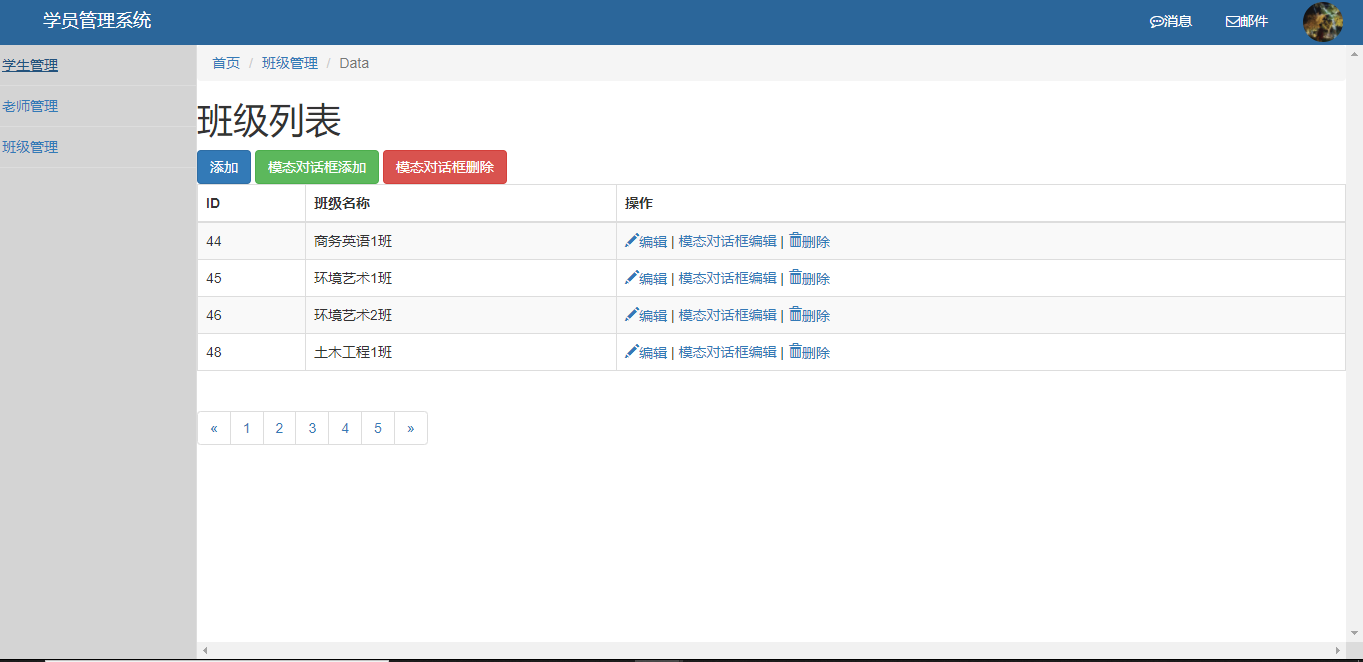The height and width of the screenshot is (662, 1363).
Task: Go to page 5 in pagination
Action: pos(378,428)
